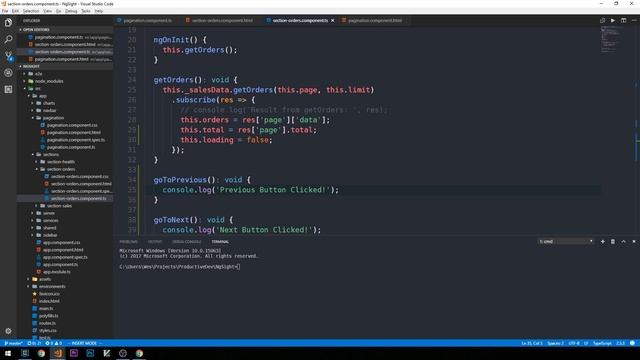Viewport: 640px width, 360px height.
Task: Click in the terminal command prompt
Action: point(180,267)
